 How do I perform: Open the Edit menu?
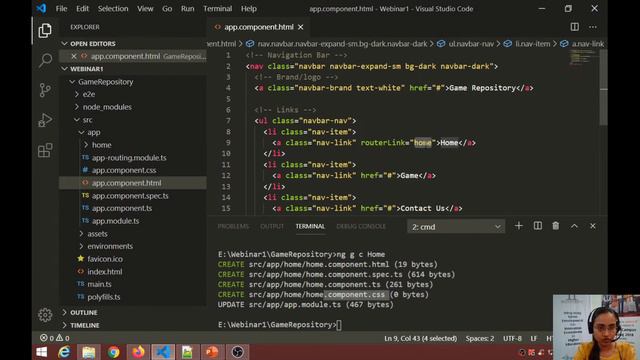pyautogui.click(x=82, y=9)
